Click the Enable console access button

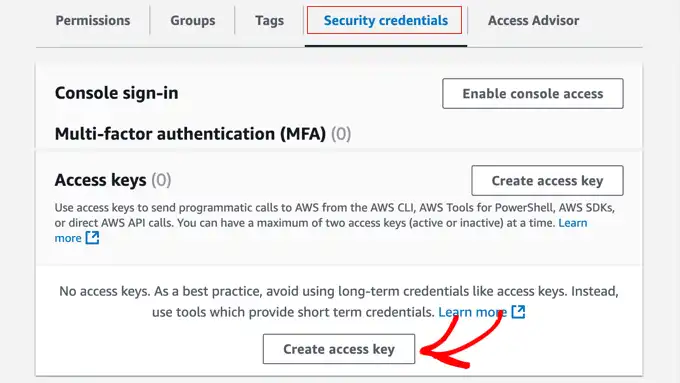[533, 93]
